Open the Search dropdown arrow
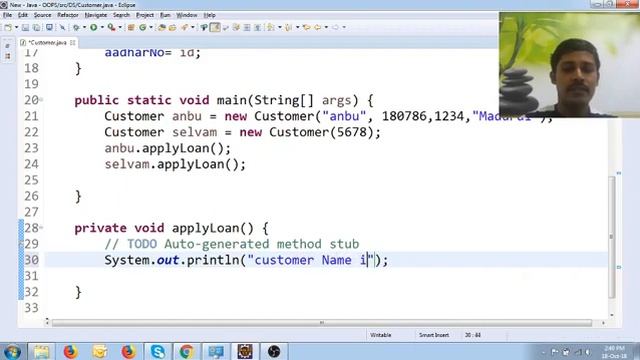 tap(193, 27)
